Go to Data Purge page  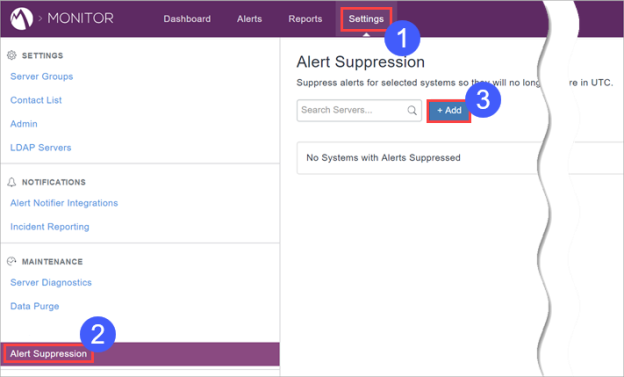tap(35, 306)
